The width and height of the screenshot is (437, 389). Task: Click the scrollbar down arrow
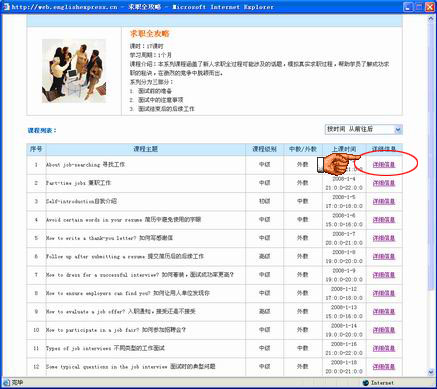coord(431,372)
